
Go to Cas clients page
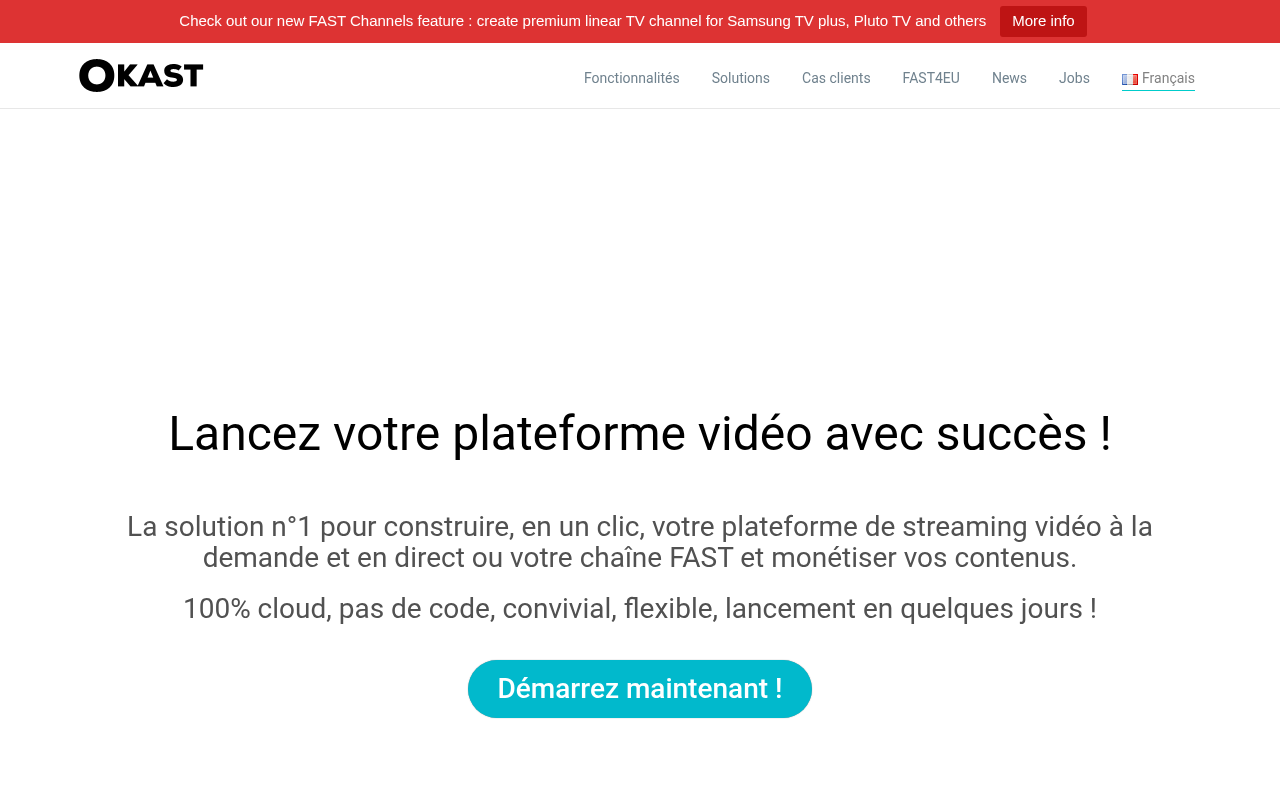click(x=836, y=78)
